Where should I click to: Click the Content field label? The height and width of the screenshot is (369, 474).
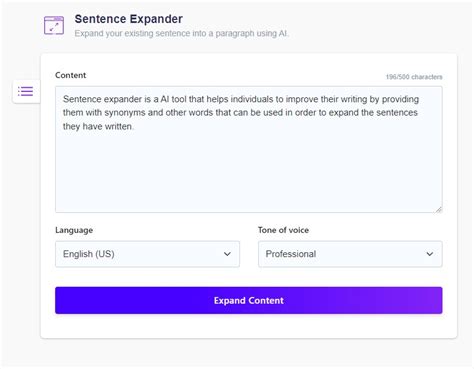(70, 75)
